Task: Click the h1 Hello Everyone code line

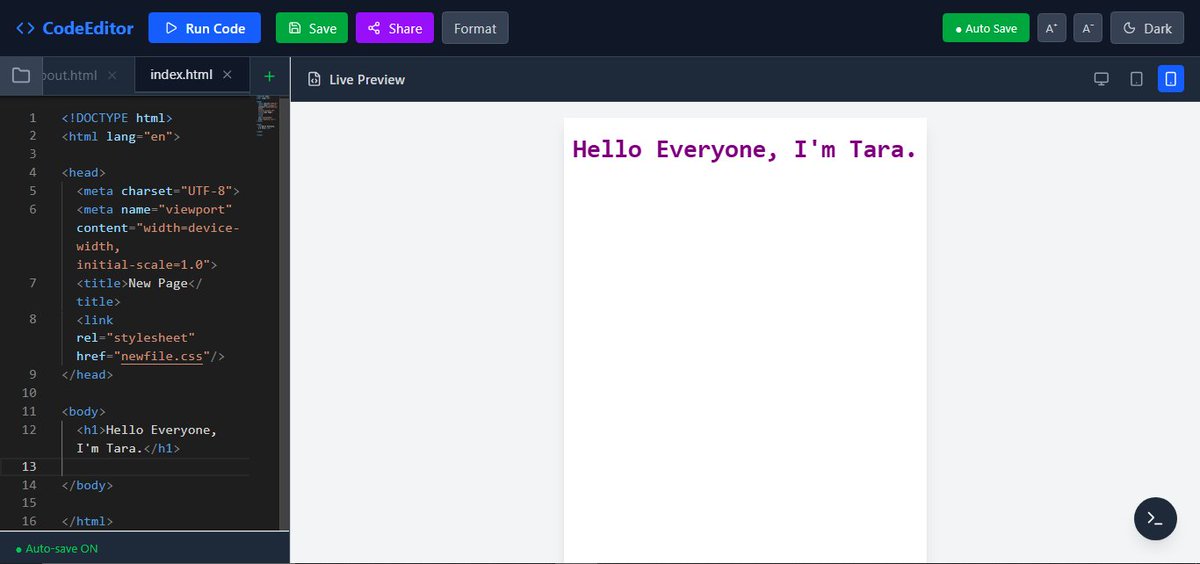Action: click(x=147, y=439)
